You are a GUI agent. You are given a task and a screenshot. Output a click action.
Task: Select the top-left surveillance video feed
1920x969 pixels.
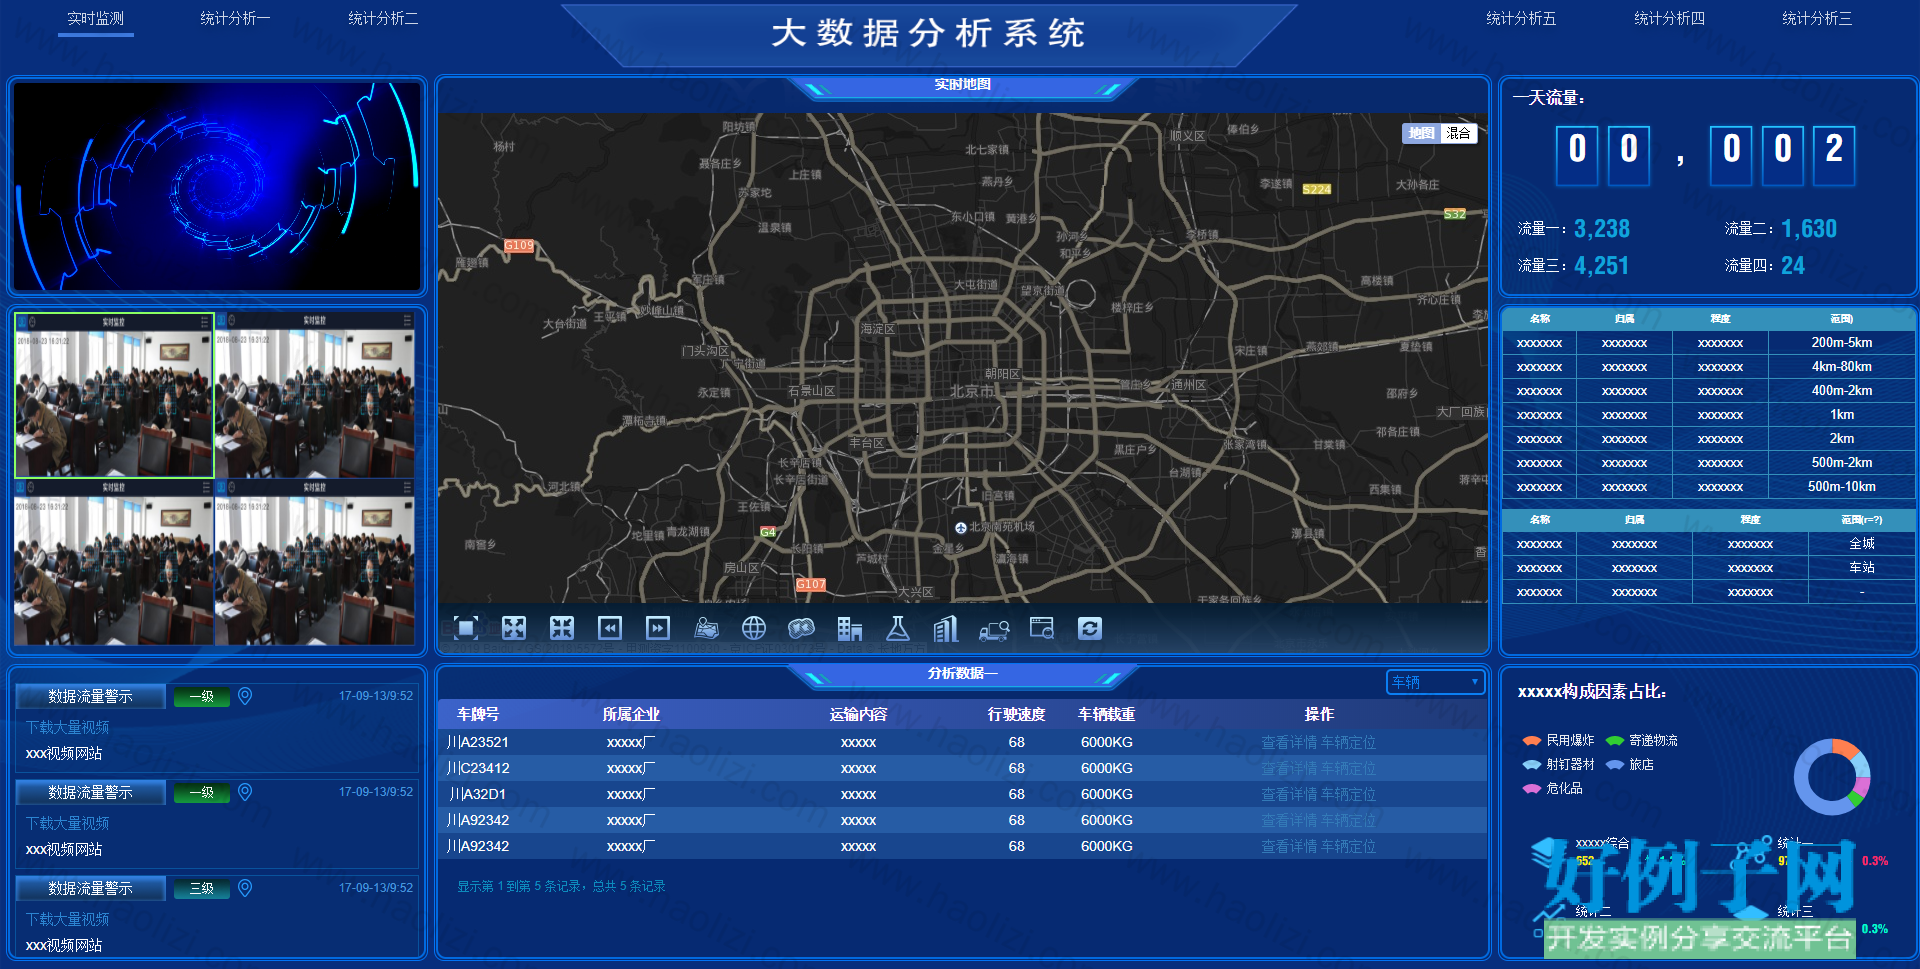coord(114,395)
